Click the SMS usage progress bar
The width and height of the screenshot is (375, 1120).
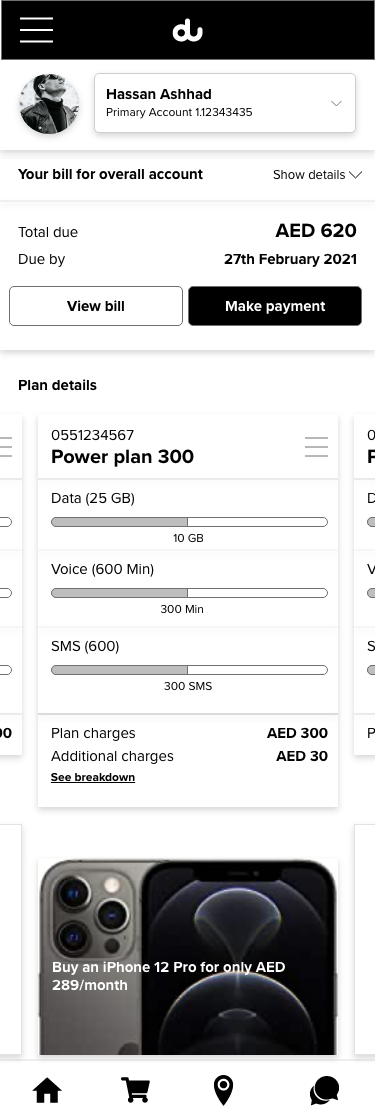(189, 670)
